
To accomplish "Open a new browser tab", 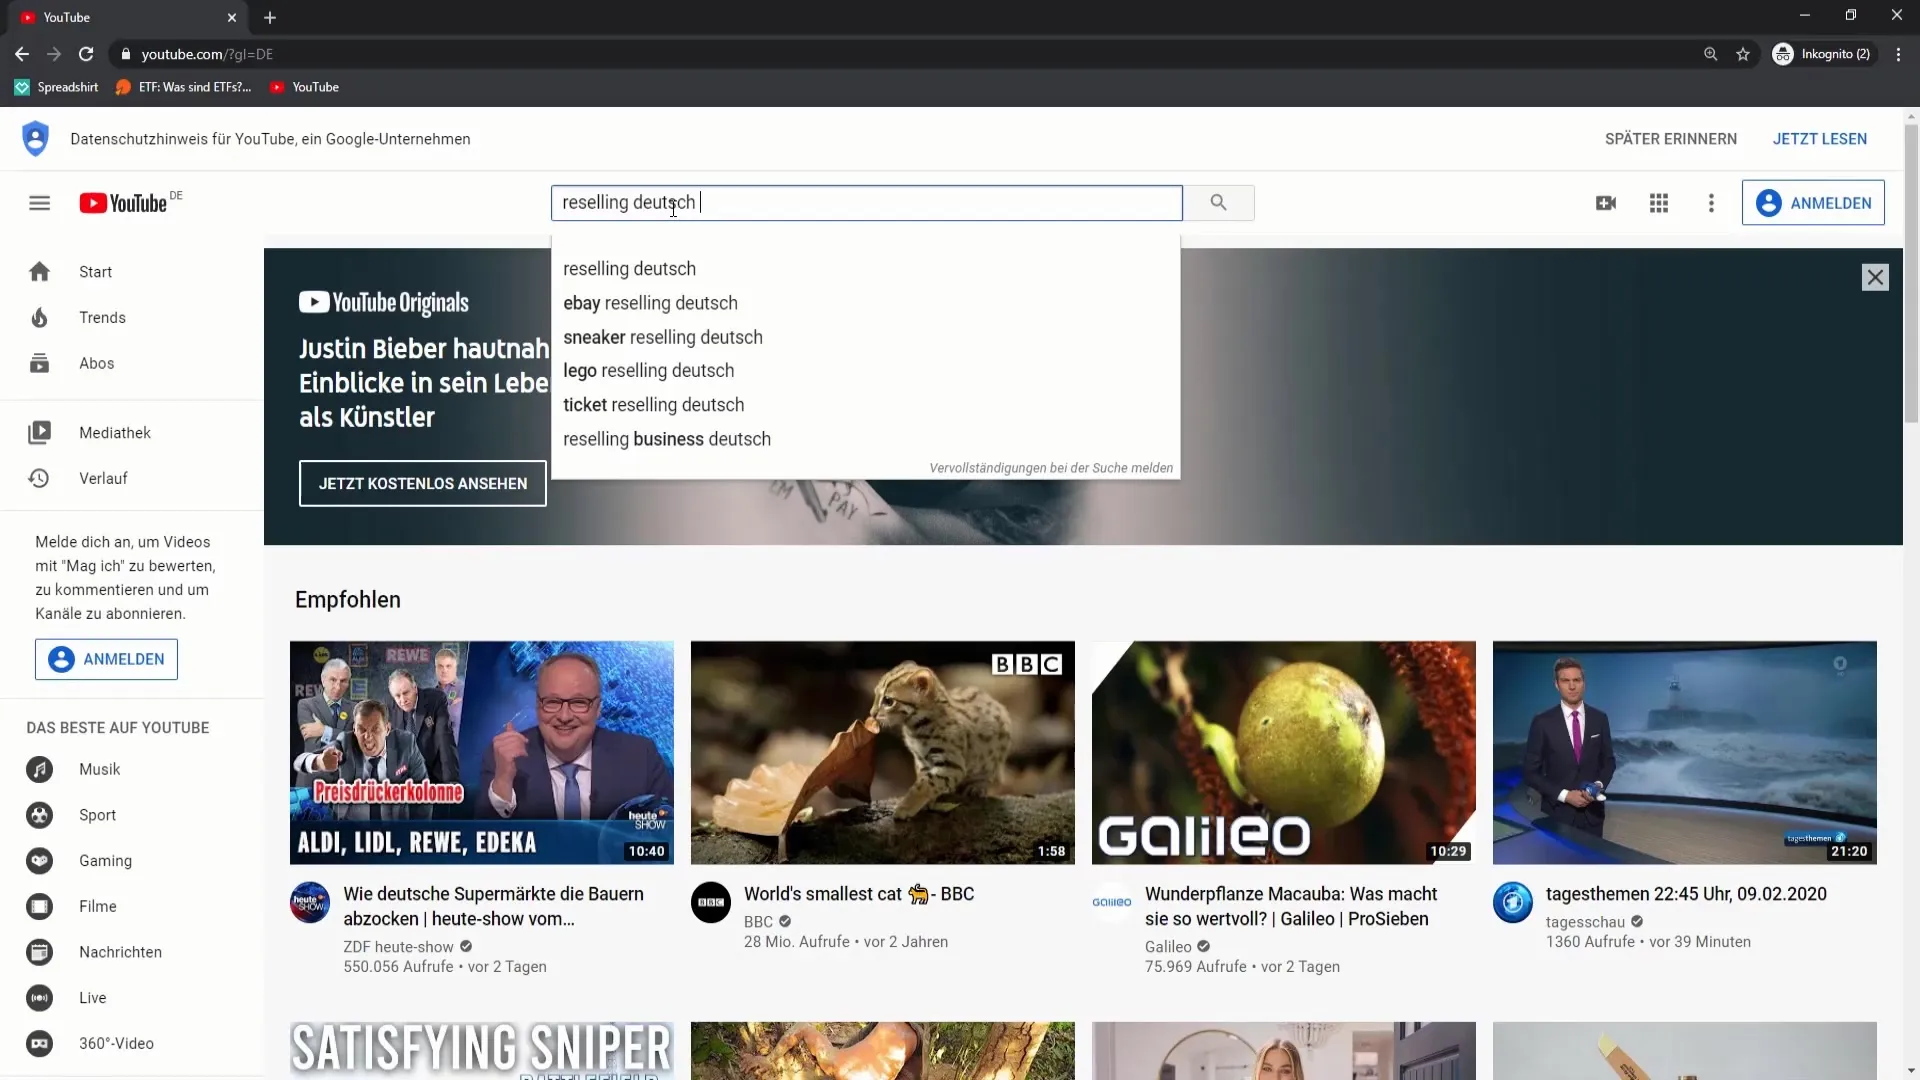I will (270, 17).
